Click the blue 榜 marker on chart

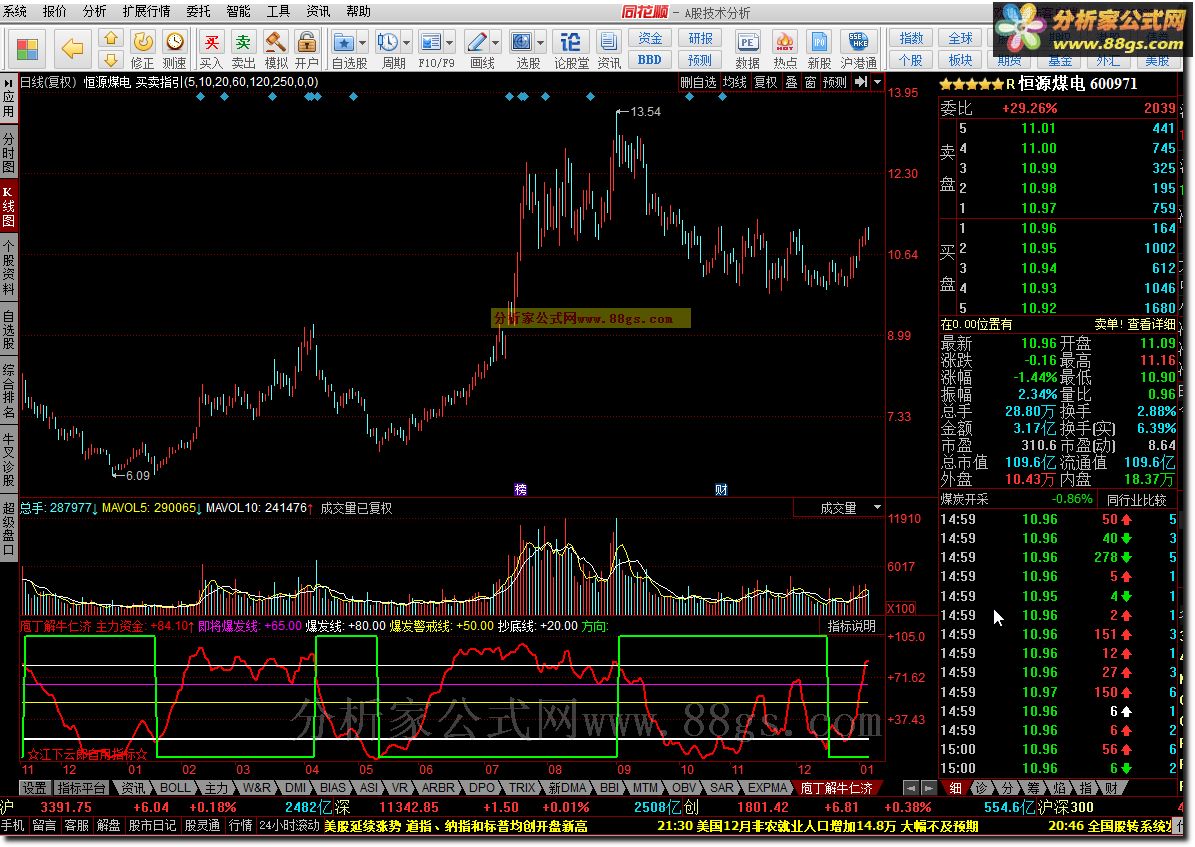point(521,489)
